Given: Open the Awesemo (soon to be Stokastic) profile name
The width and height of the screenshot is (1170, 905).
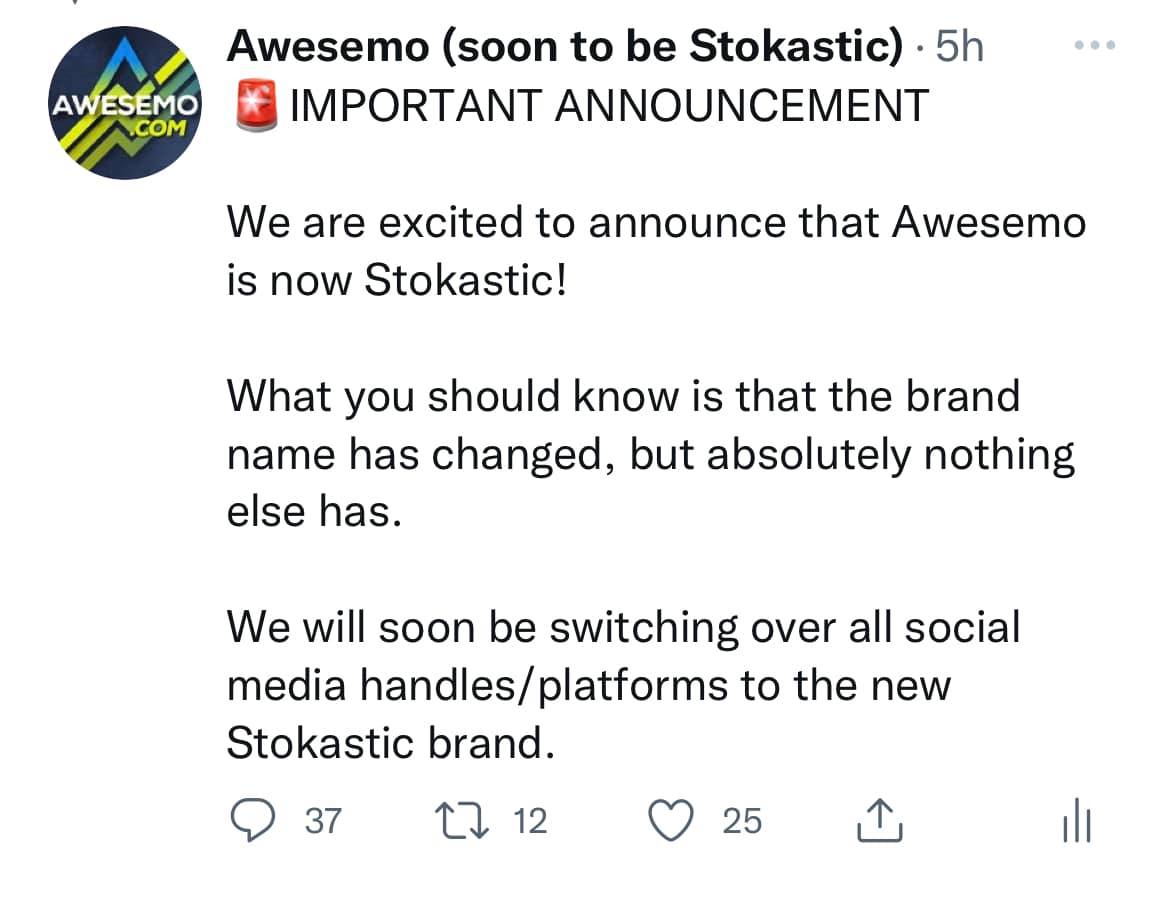Looking at the screenshot, I should (565, 46).
